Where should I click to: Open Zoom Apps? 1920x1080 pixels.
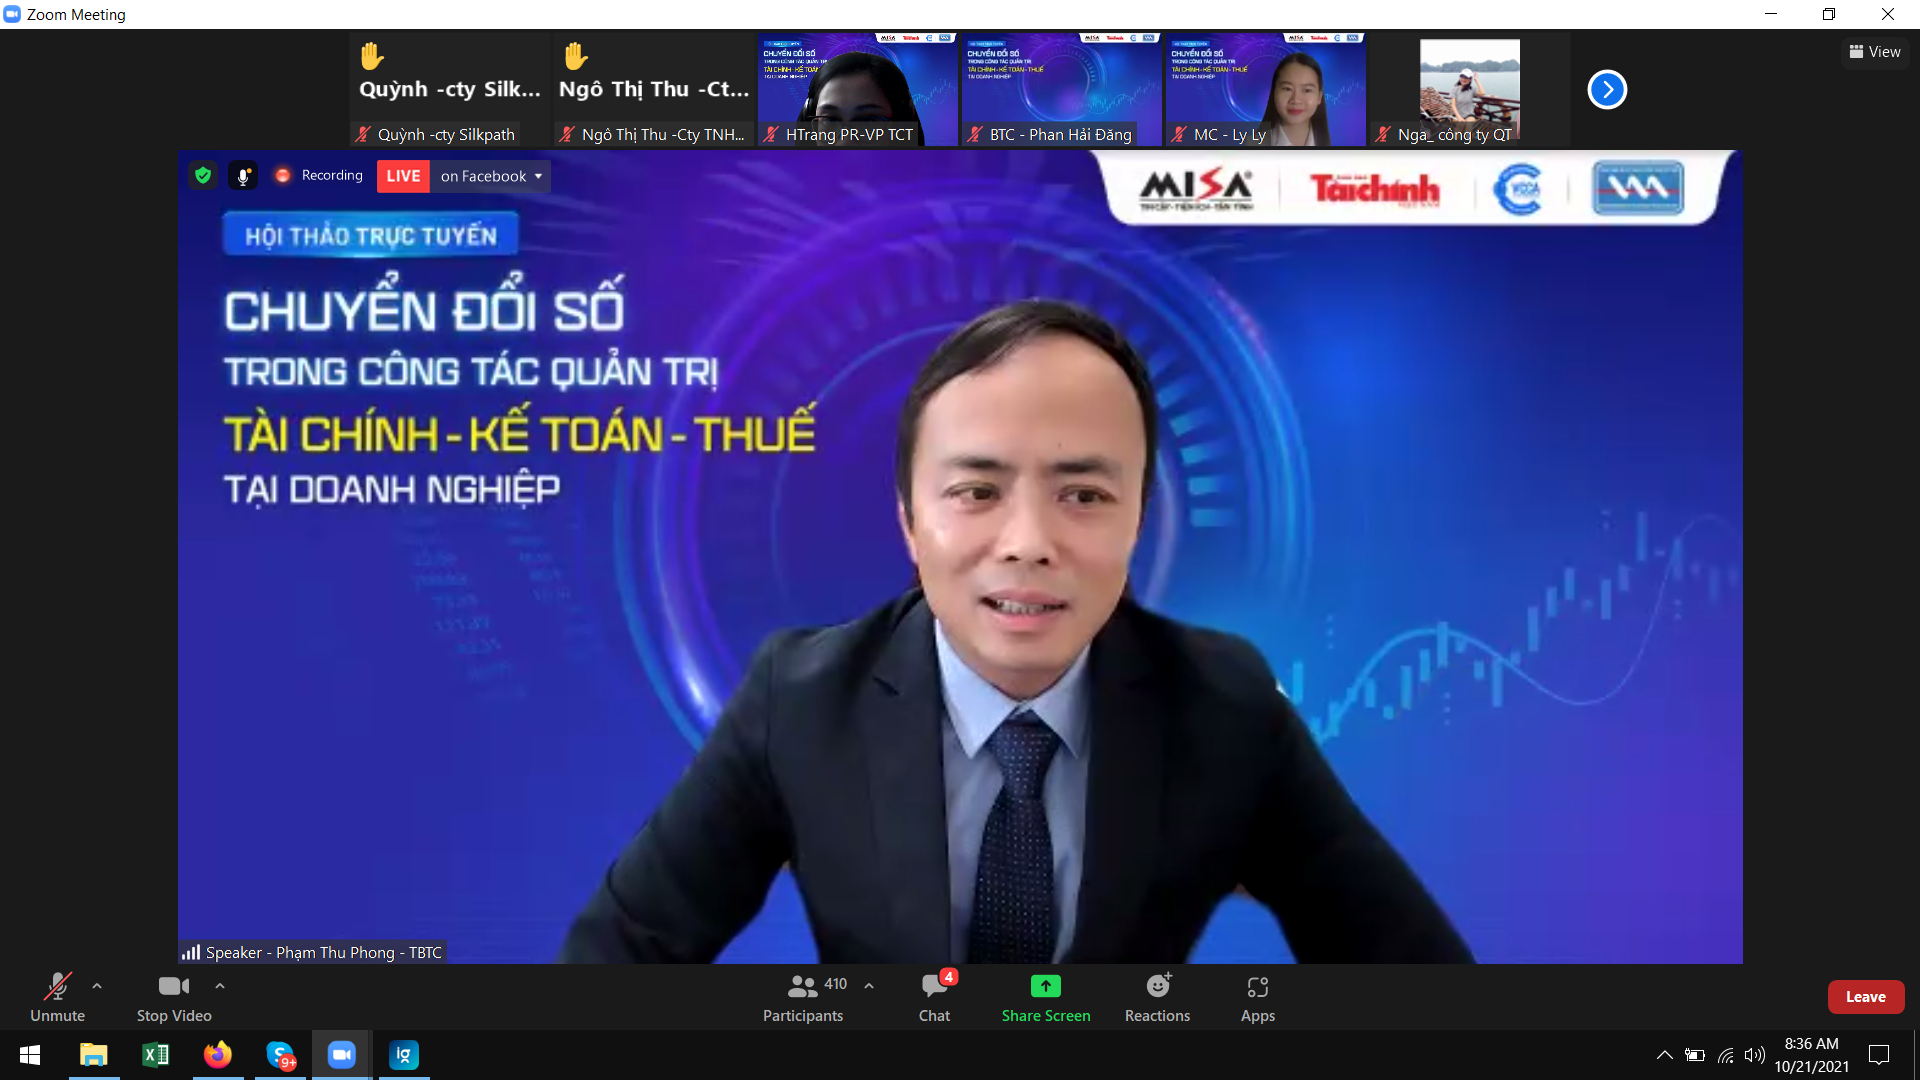tap(1257, 998)
